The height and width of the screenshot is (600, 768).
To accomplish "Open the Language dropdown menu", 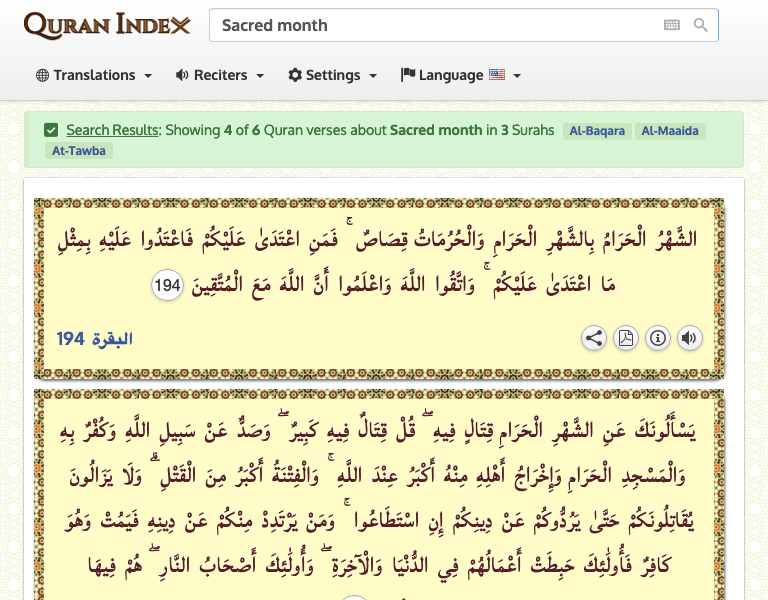I will tap(460, 75).
